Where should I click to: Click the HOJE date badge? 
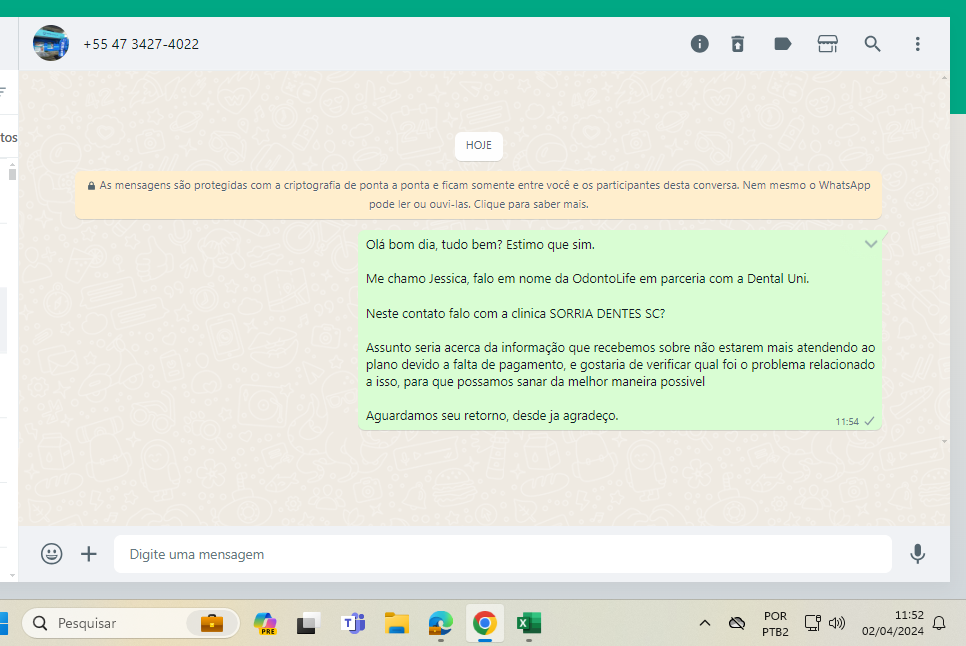pyautogui.click(x=479, y=145)
